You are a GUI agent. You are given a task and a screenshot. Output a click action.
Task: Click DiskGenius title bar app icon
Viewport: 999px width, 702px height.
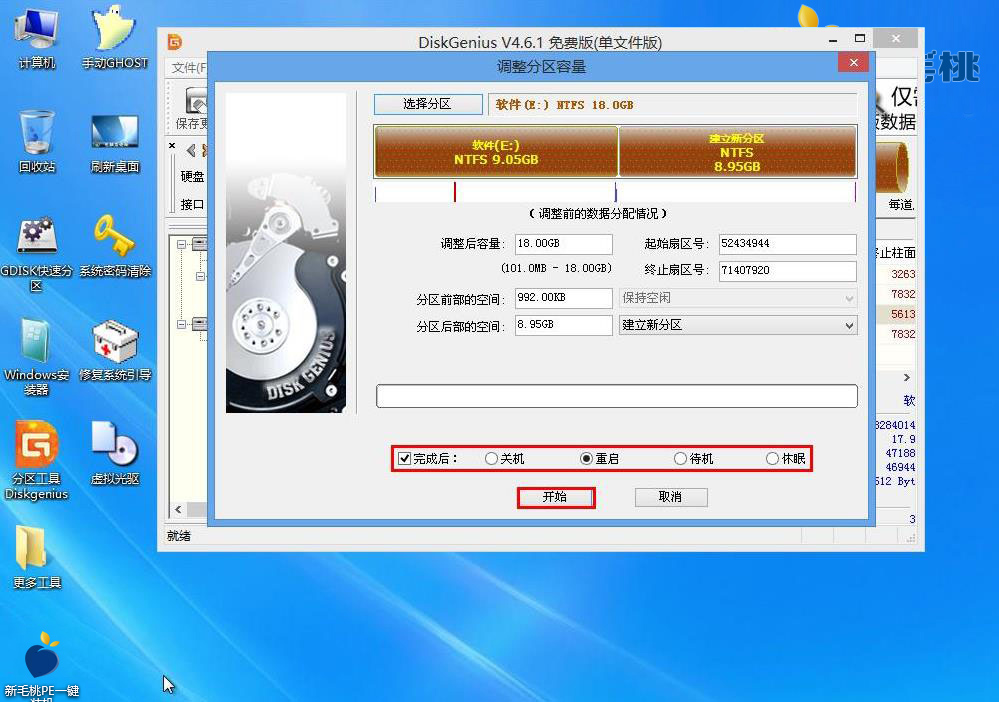(x=175, y=42)
